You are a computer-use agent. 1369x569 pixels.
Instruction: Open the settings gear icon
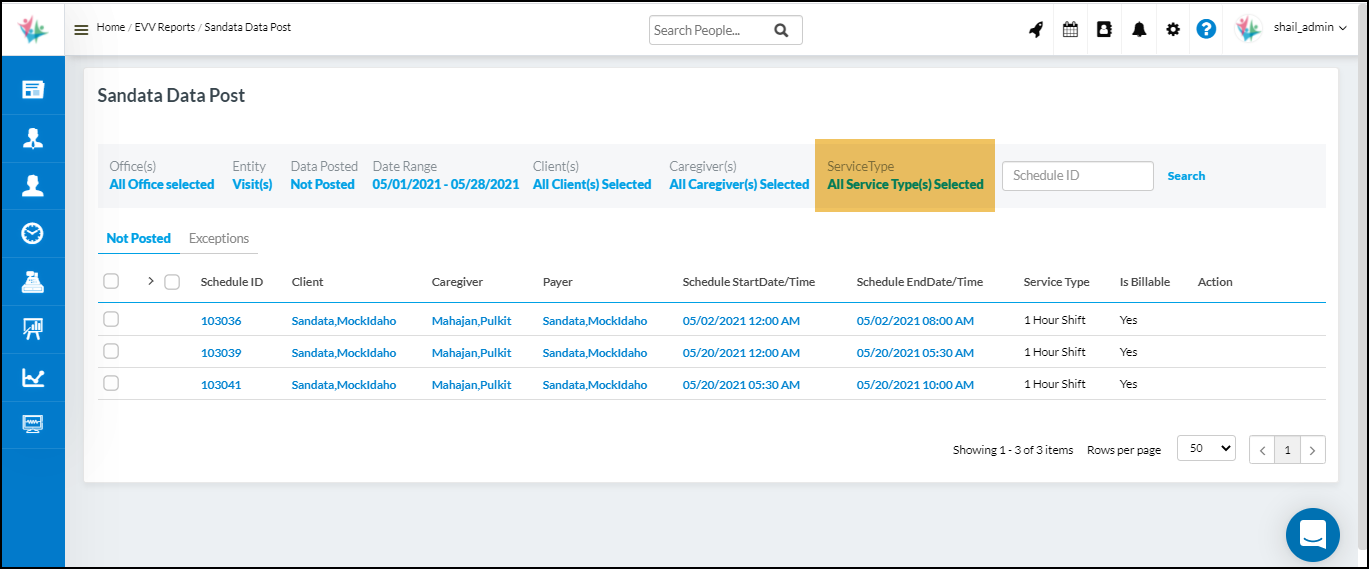coord(1173,30)
